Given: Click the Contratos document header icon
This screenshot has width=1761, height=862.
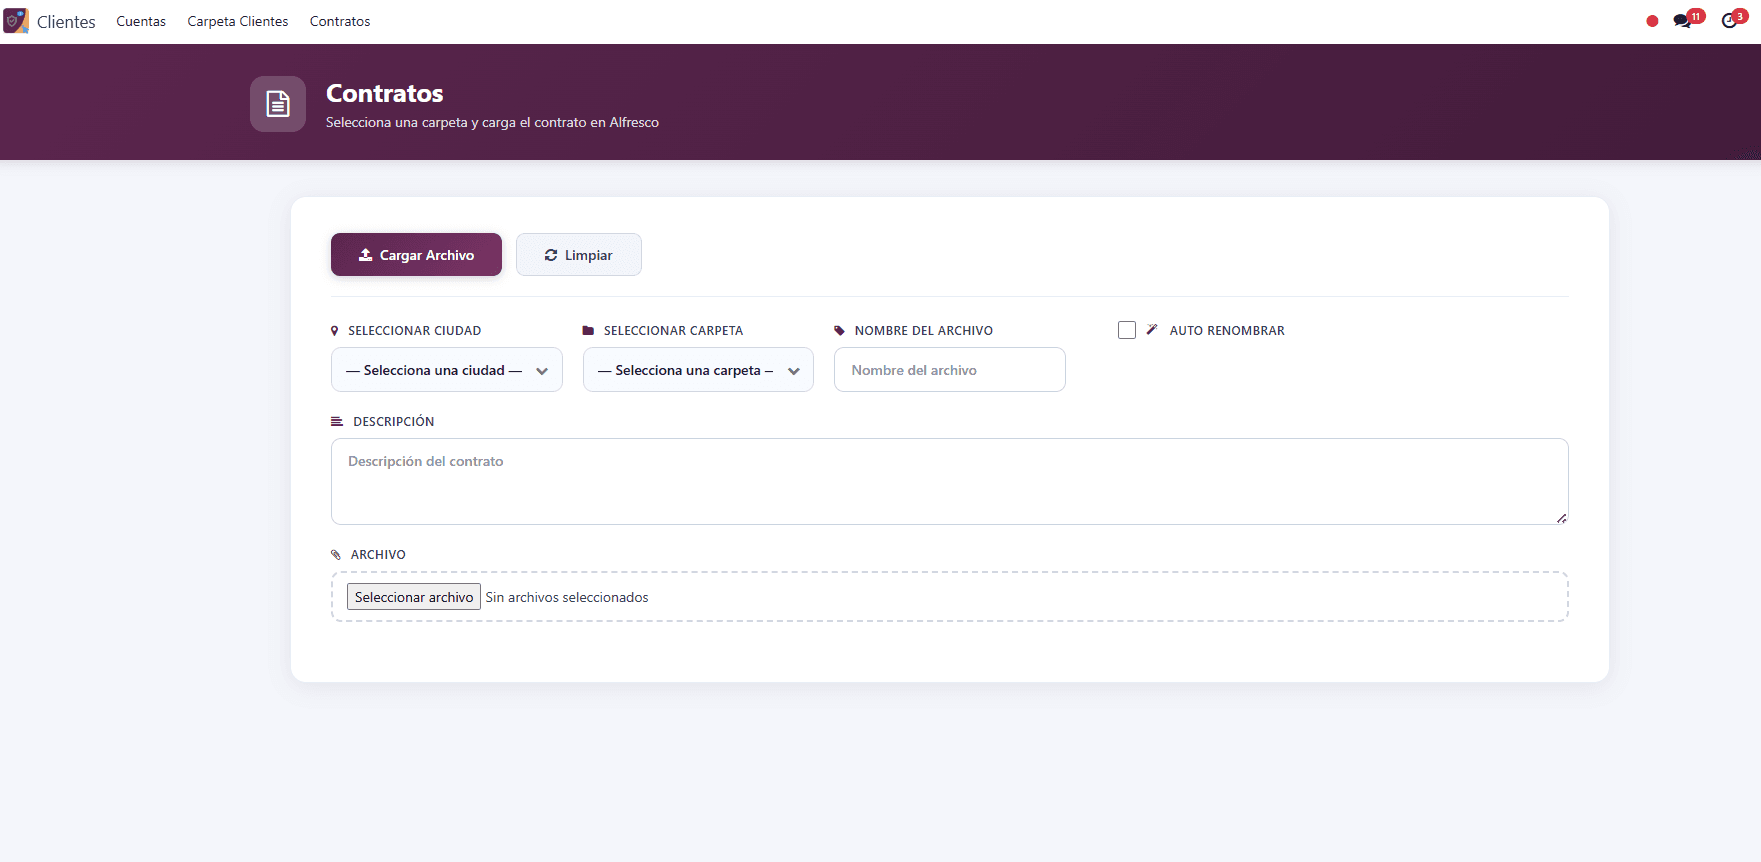Looking at the screenshot, I should point(278,104).
